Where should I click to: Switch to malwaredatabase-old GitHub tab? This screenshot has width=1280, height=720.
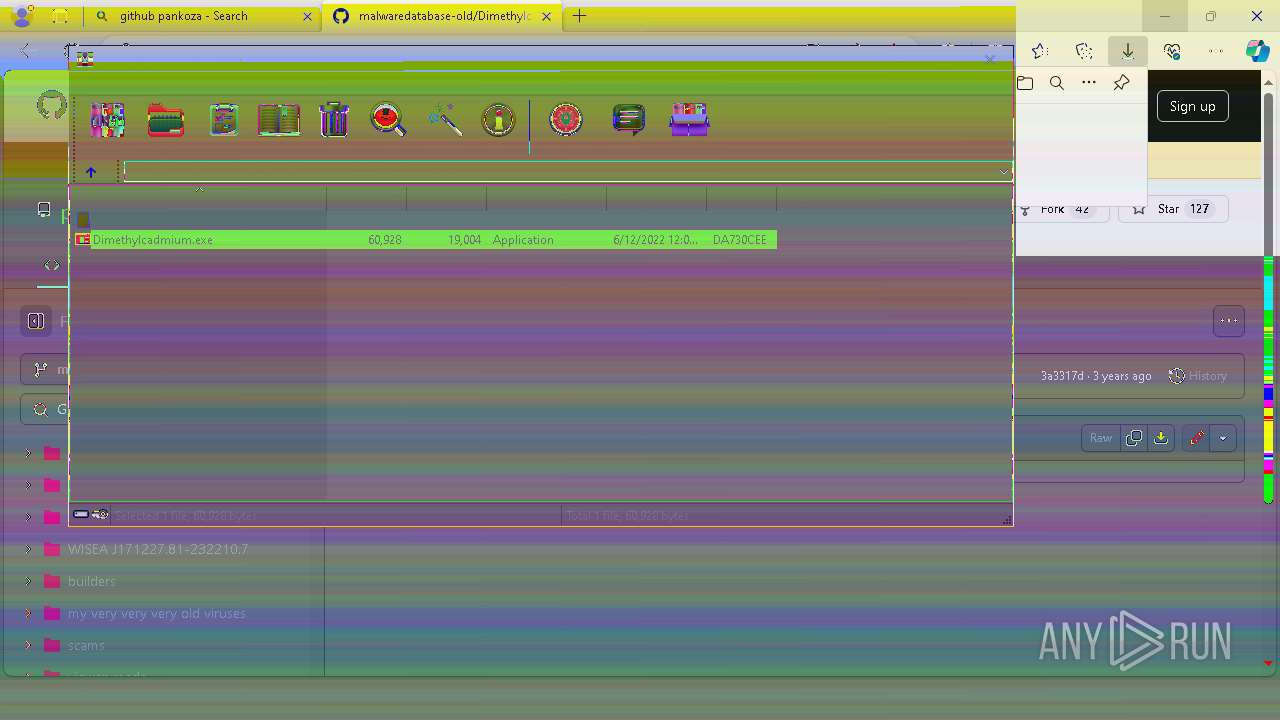coord(441,16)
